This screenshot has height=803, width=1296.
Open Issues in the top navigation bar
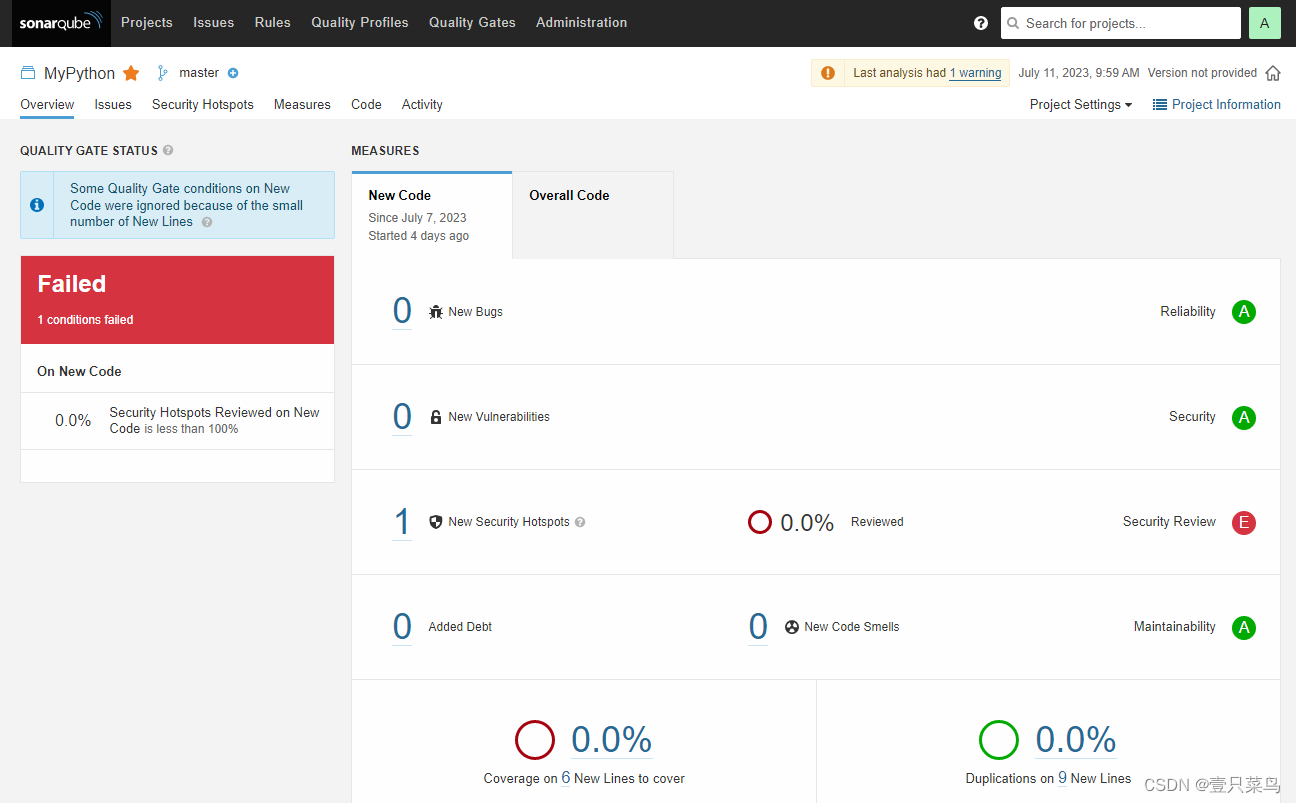pyautogui.click(x=213, y=22)
